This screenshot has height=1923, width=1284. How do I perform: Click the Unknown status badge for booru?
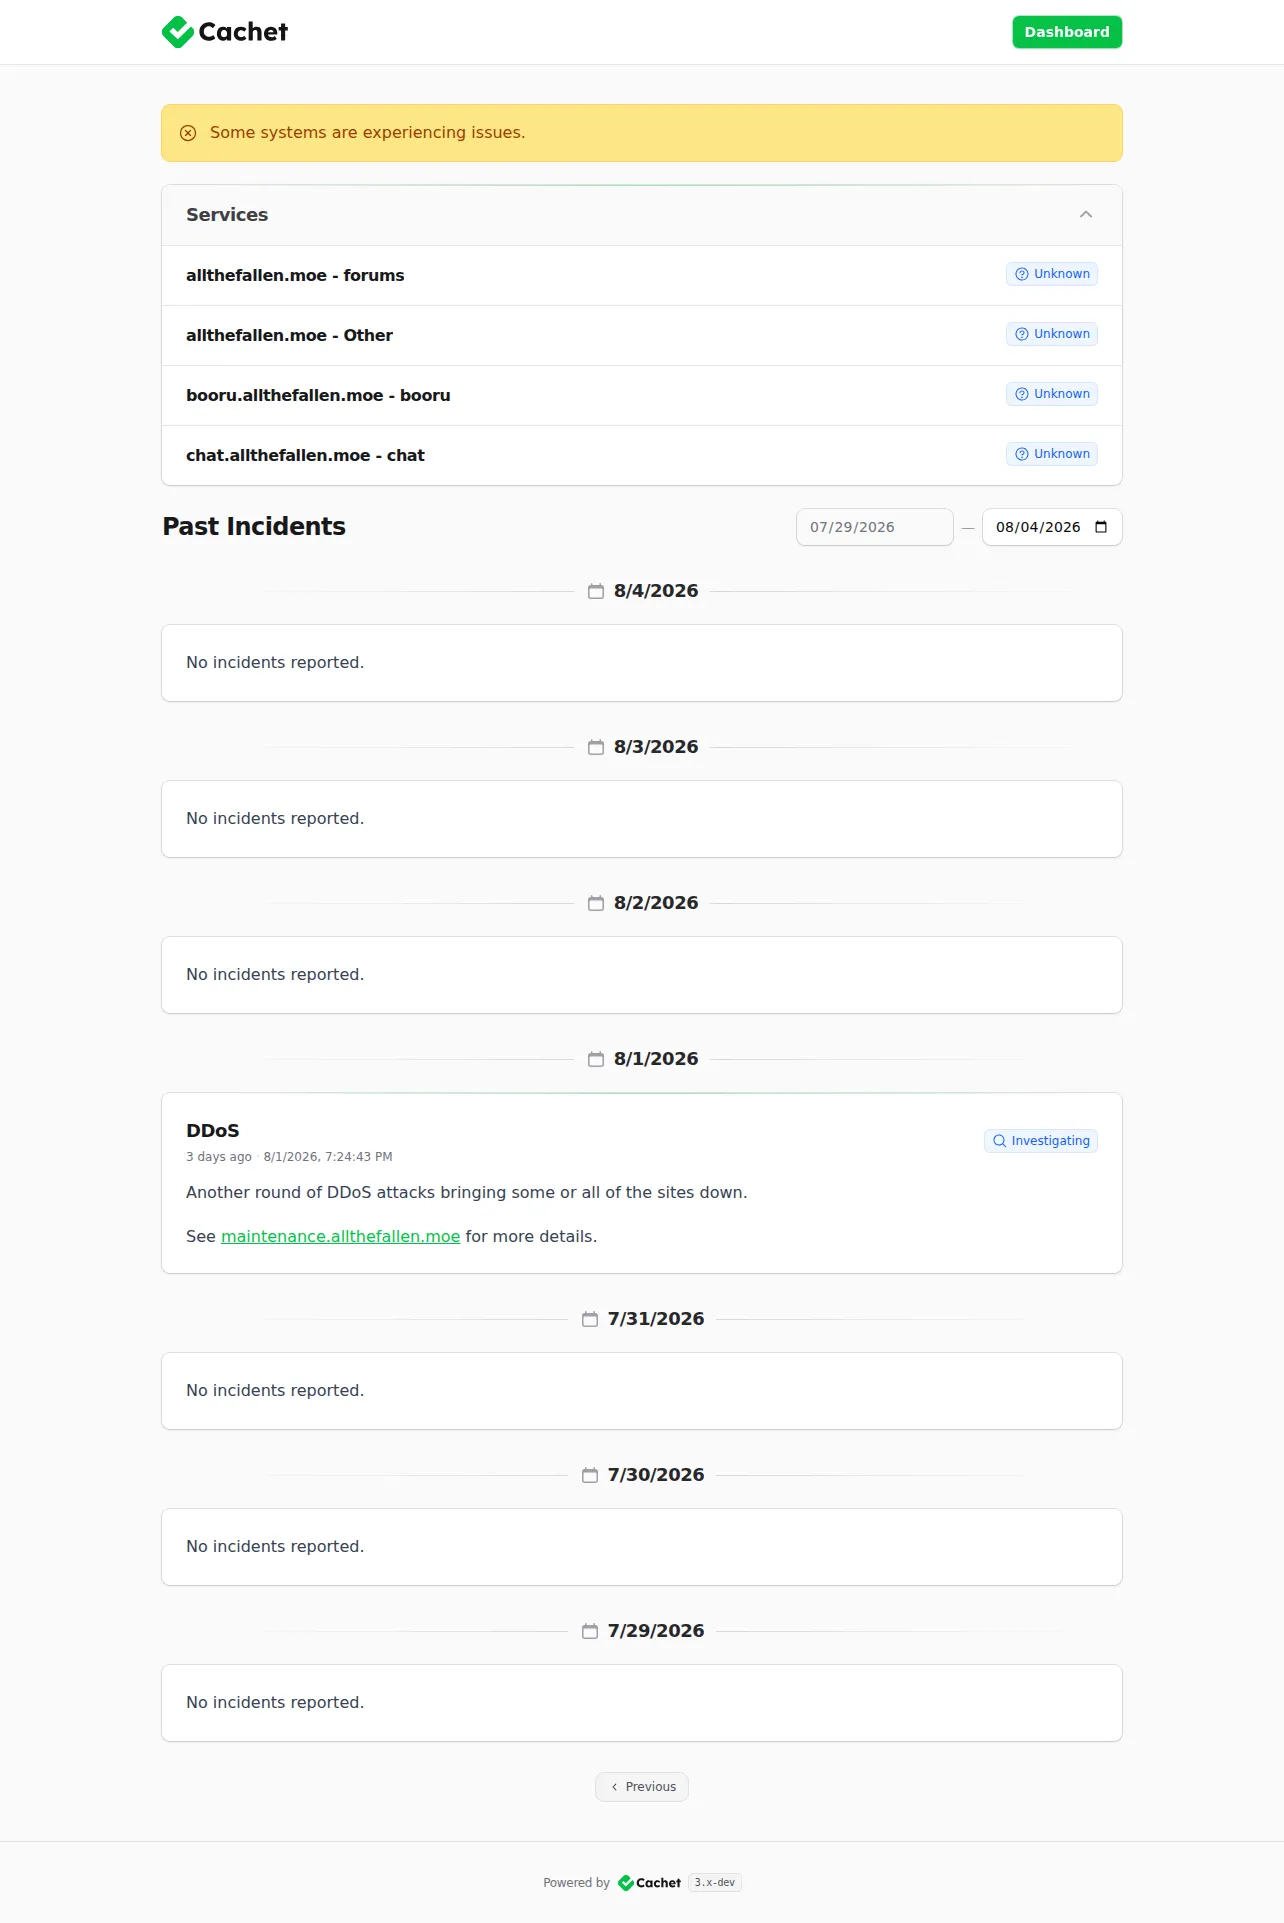point(1052,394)
